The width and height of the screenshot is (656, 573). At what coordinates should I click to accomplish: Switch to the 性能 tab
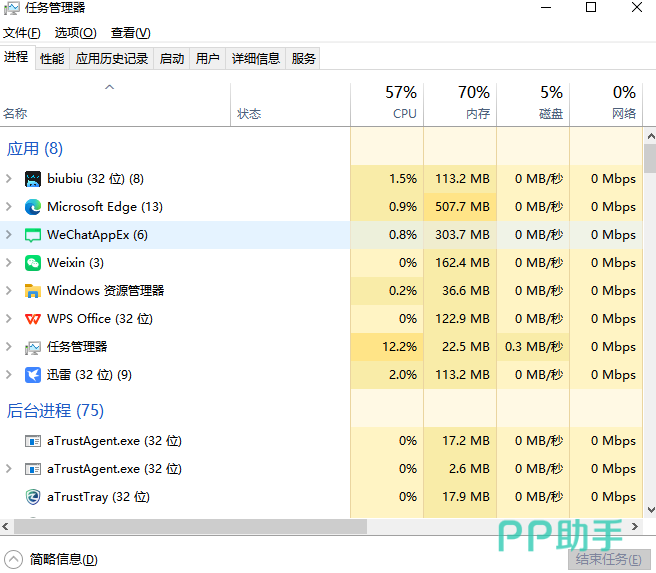(52, 59)
